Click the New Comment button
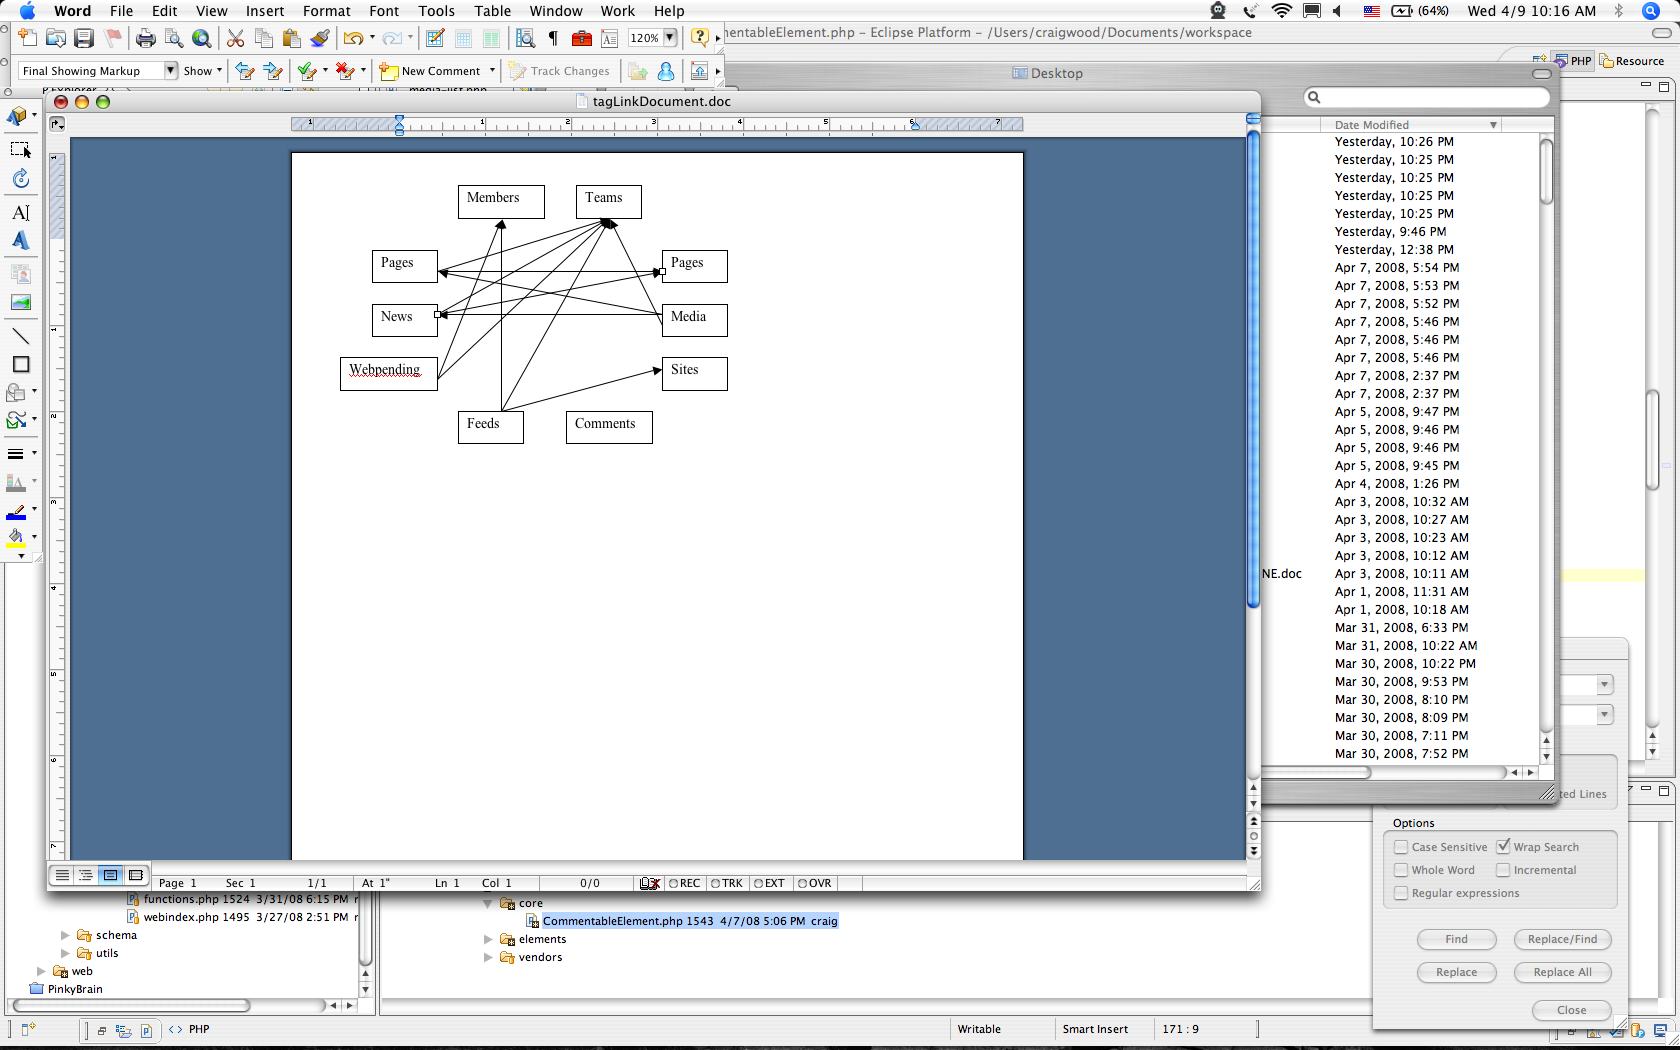 (x=431, y=71)
